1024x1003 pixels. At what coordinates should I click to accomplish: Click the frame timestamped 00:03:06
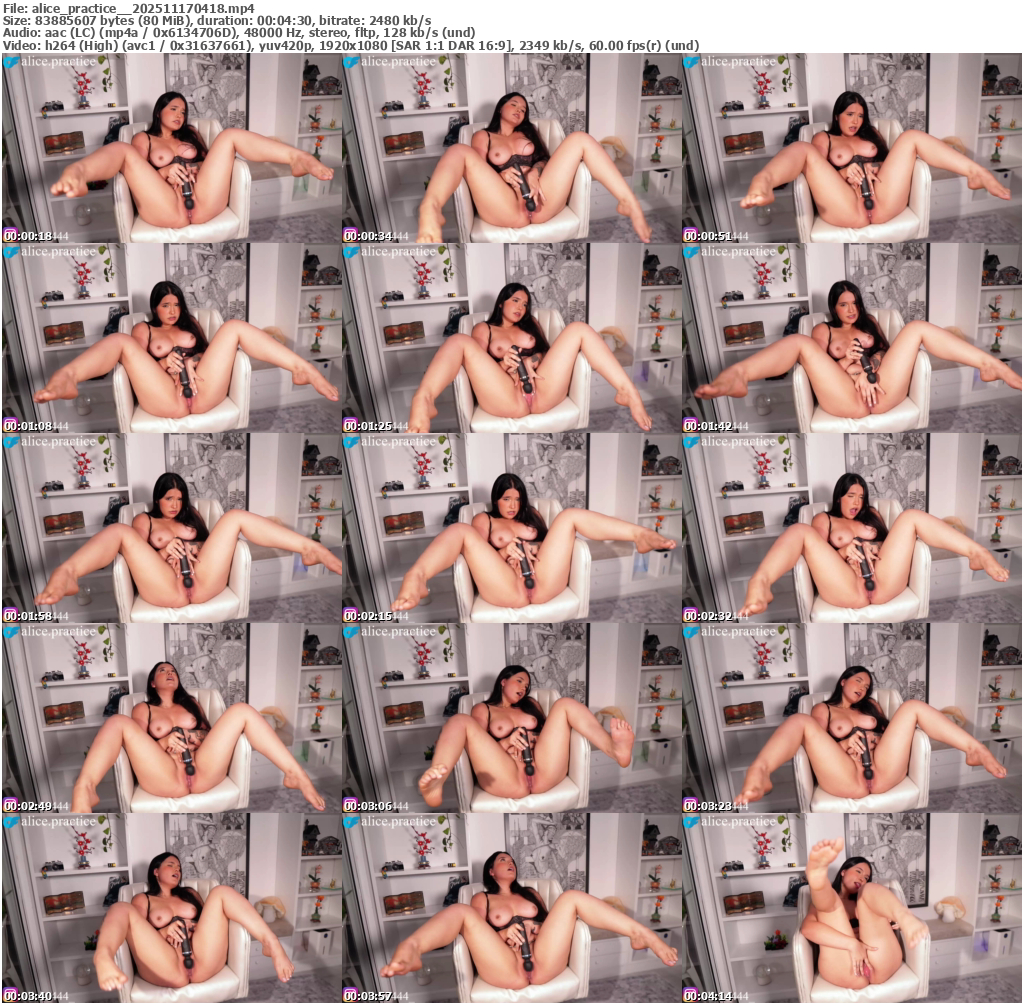click(x=511, y=718)
